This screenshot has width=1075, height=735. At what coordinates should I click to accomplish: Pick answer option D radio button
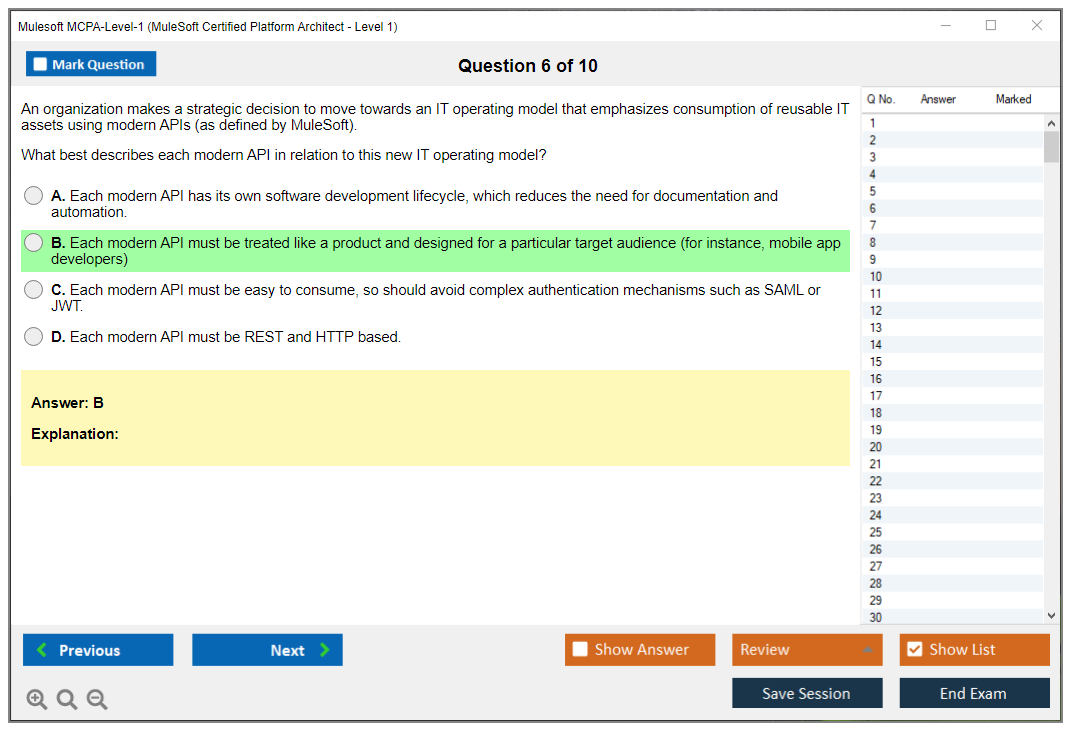pyautogui.click(x=34, y=337)
